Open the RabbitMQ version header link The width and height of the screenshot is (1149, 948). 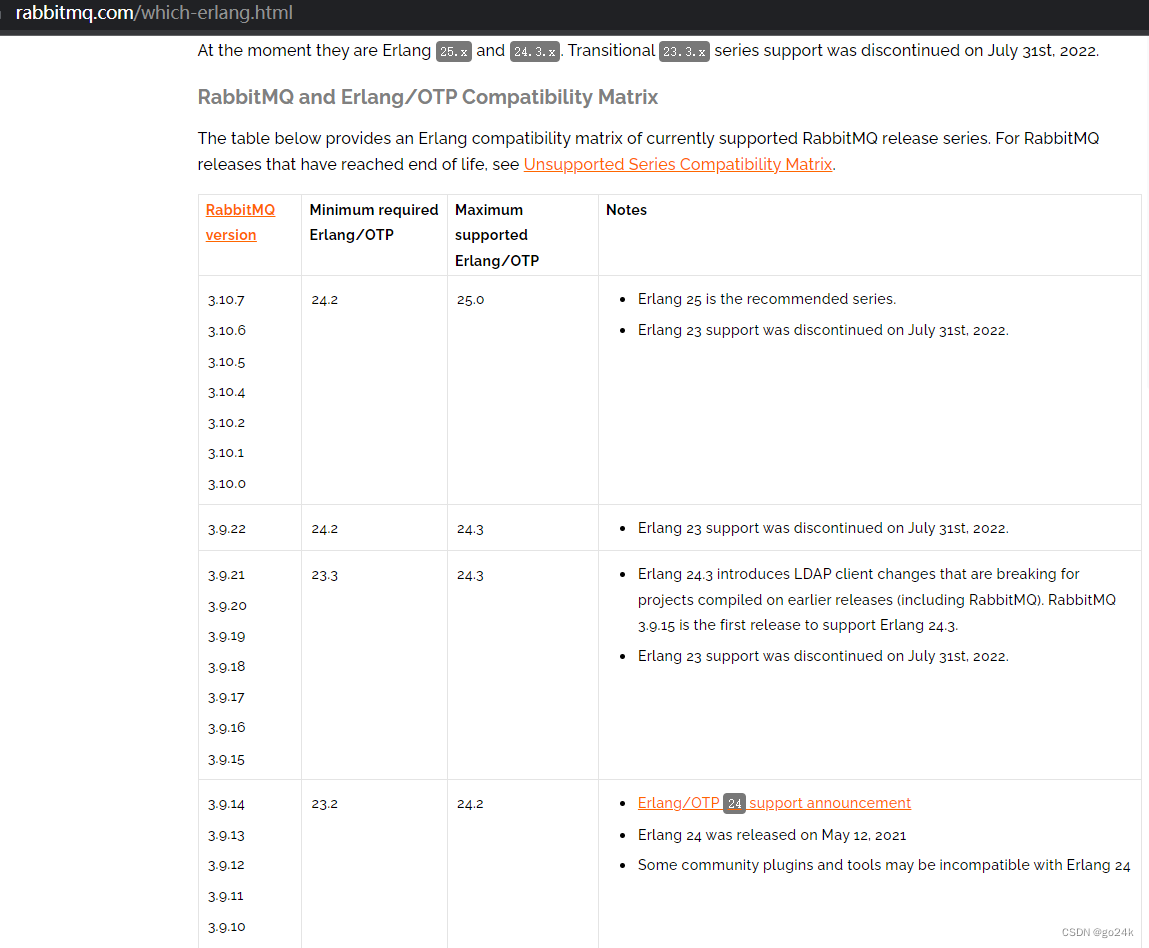(240, 222)
